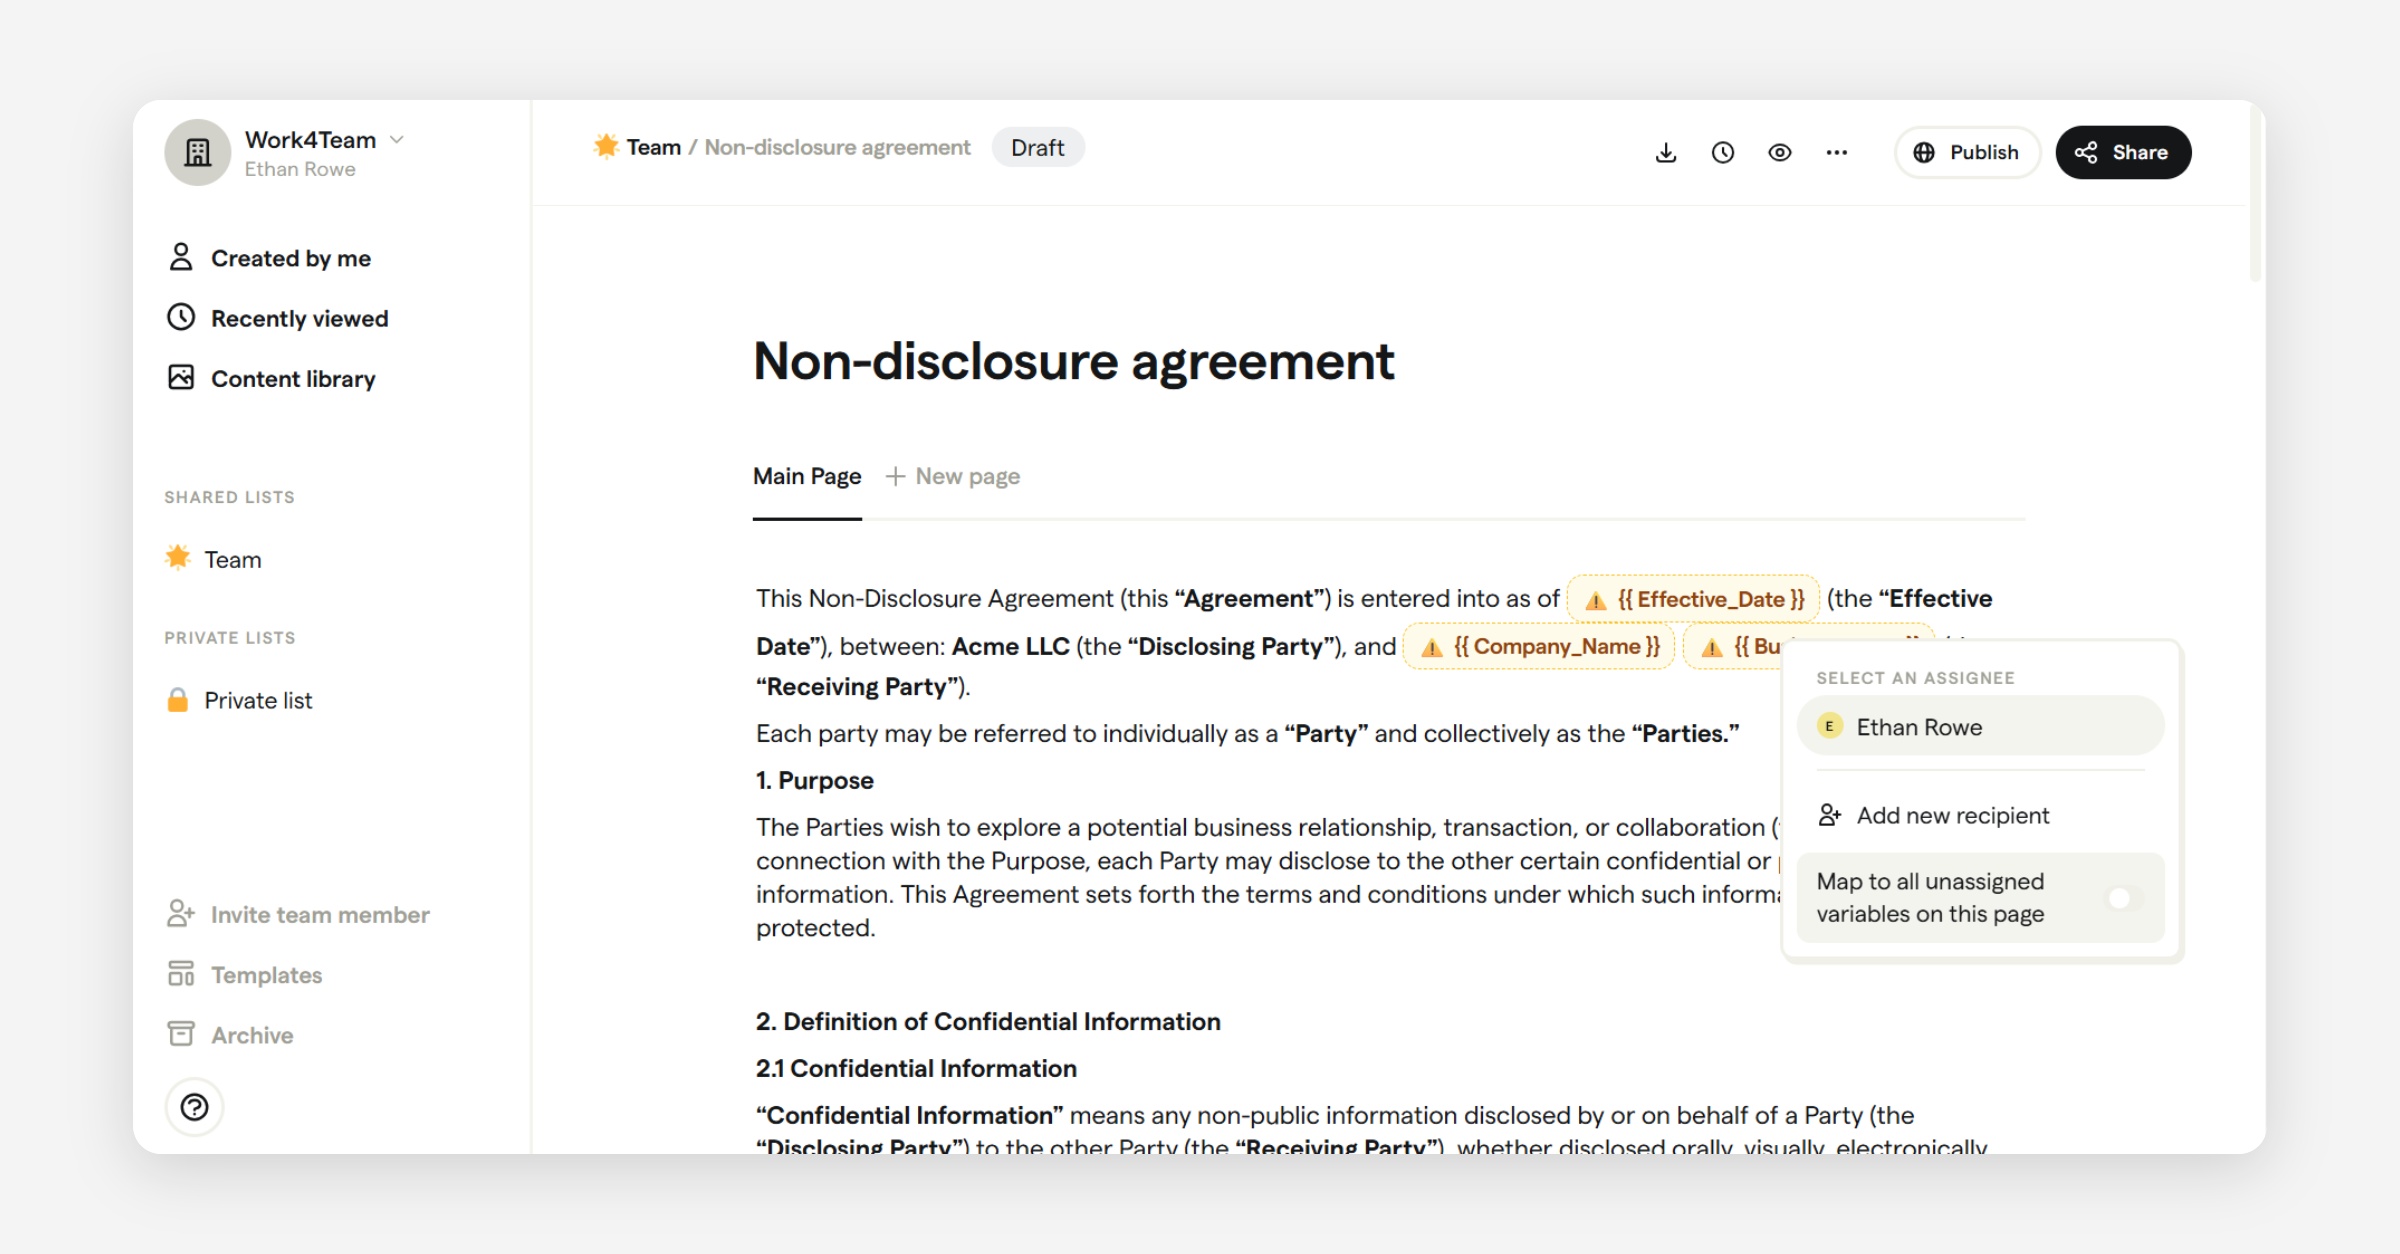Click the download icon in top toolbar

pos(1665,152)
